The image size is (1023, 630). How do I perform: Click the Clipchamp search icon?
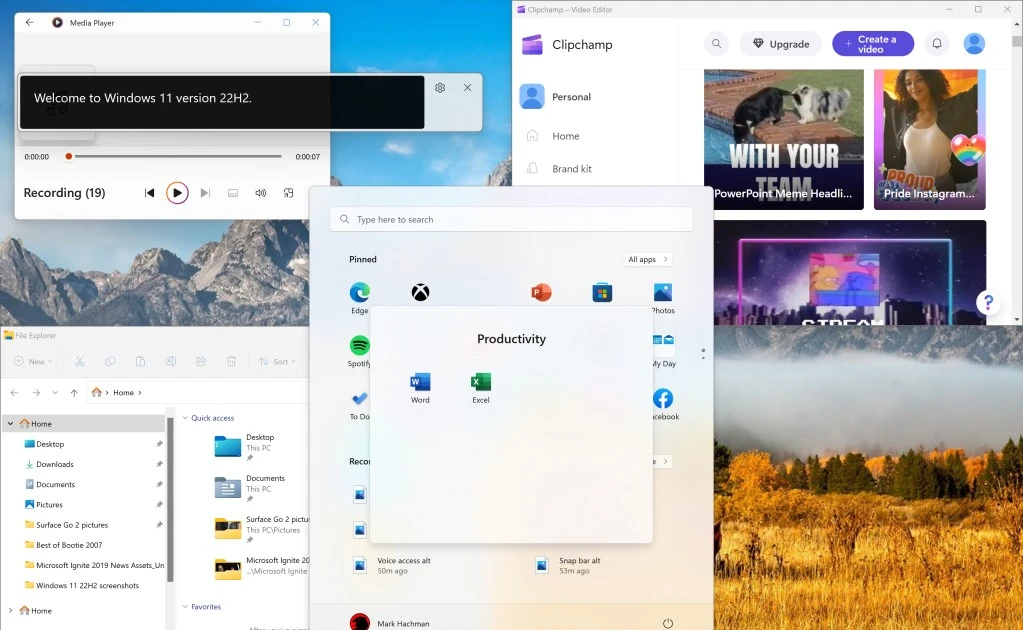pos(716,43)
